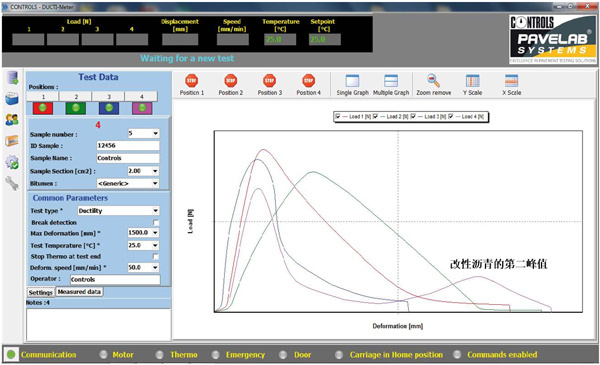Switch to Multiple Graph view
This screenshot has width=600, height=365.
(x=391, y=84)
